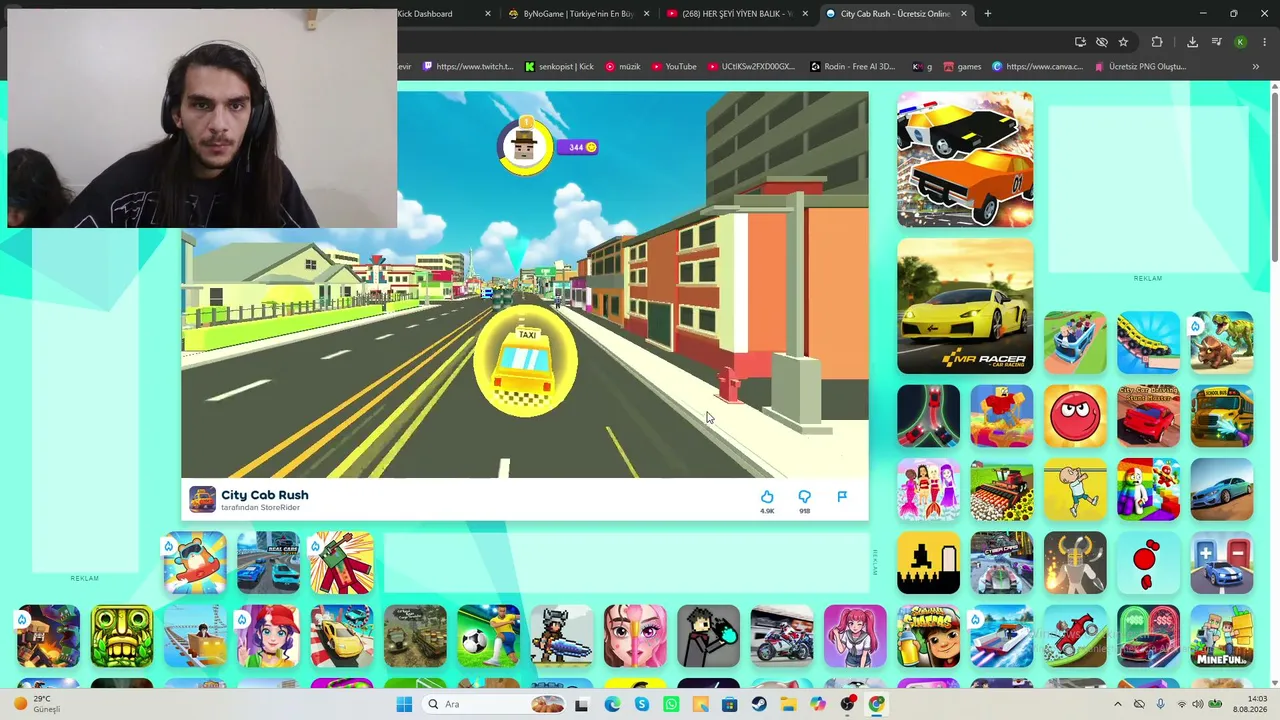Image resolution: width=1280 pixels, height=720 pixels.
Task: Open the Chrome profile avatar
Action: point(1240,42)
